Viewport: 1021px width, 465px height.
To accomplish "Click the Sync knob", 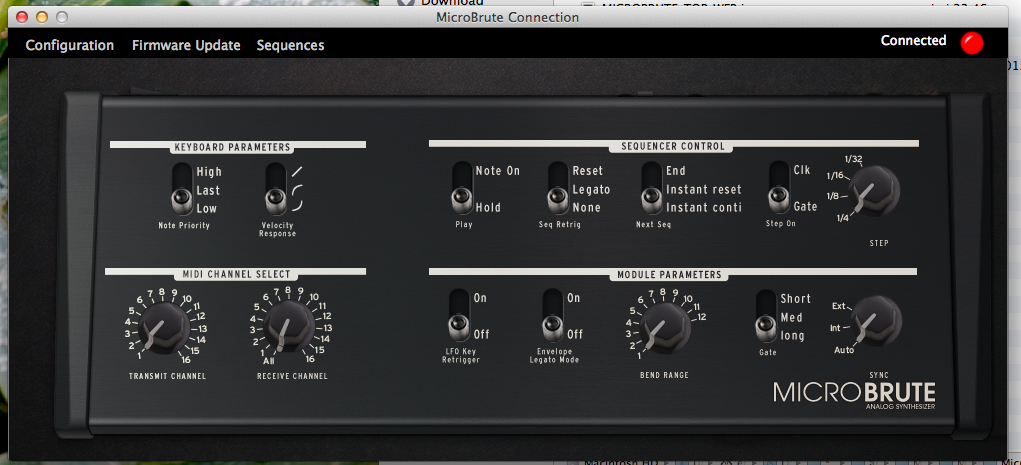I will (x=876, y=320).
